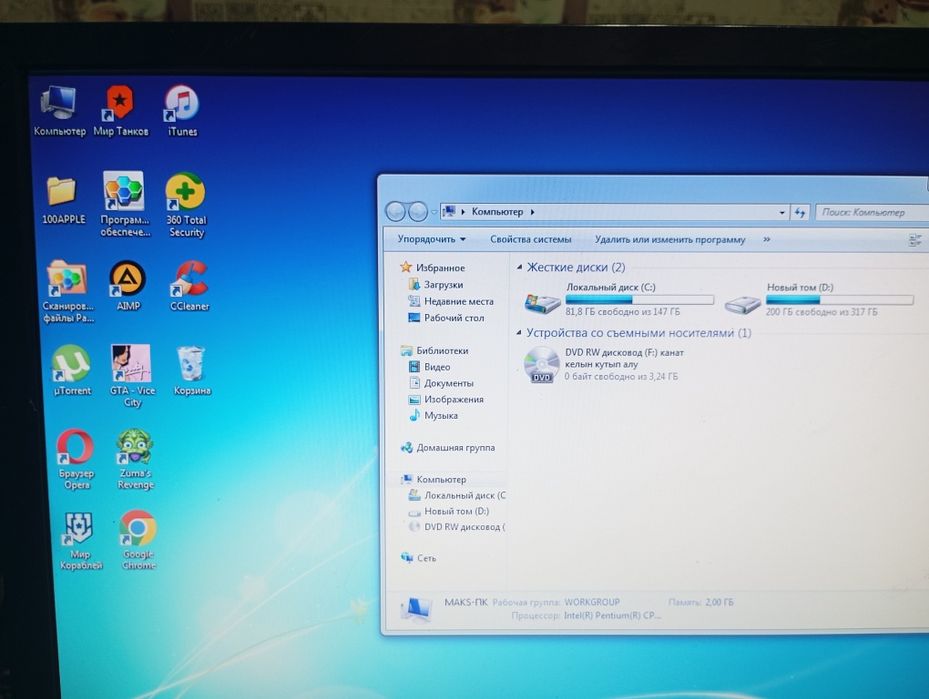Select Локальный диск (C:) drive icon
Image resolution: width=929 pixels, height=699 pixels.
point(542,304)
